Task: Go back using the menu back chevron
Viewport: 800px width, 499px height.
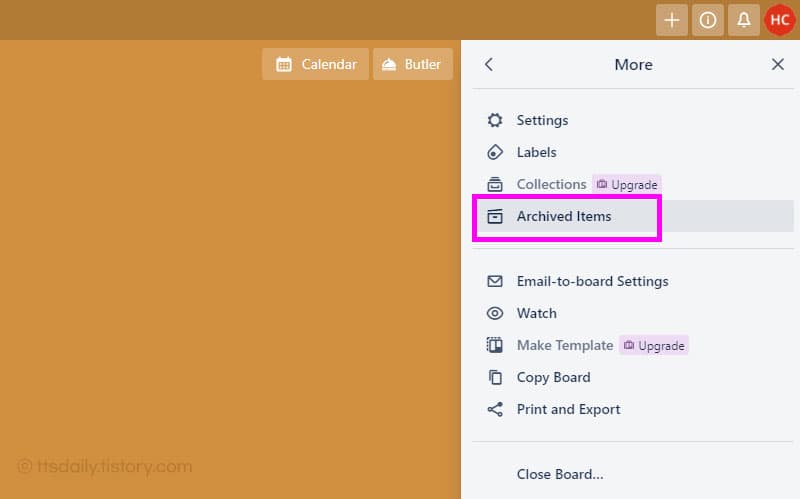Action: click(489, 64)
